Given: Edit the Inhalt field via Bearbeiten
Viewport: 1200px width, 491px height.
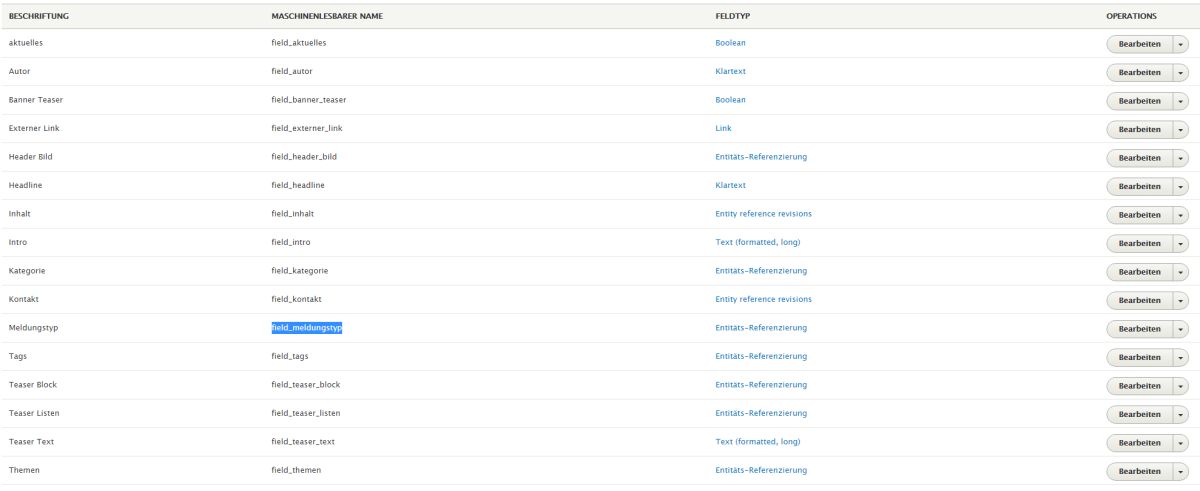Looking at the screenshot, I should [1139, 215].
